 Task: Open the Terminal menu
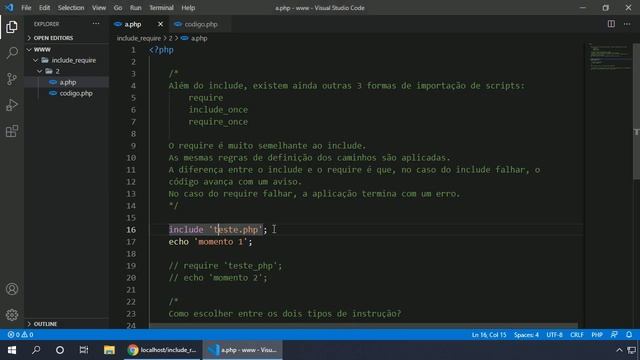[161, 8]
